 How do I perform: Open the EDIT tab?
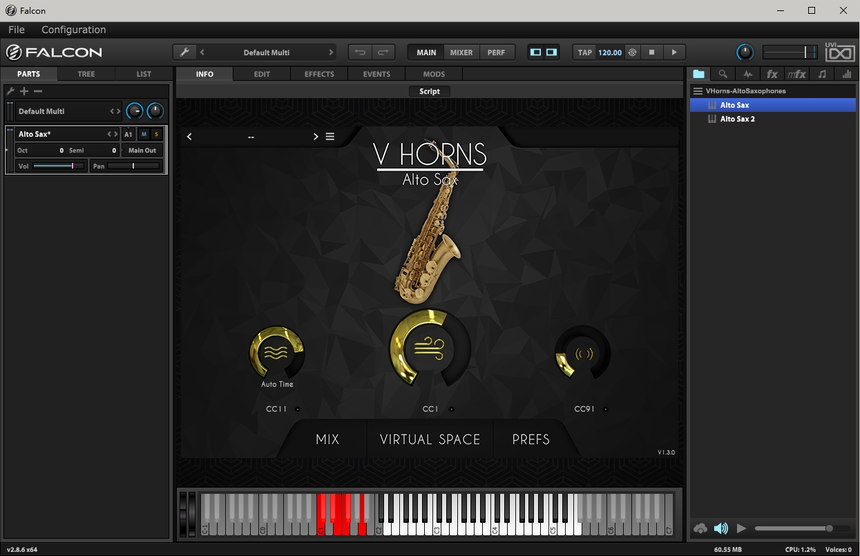point(262,73)
